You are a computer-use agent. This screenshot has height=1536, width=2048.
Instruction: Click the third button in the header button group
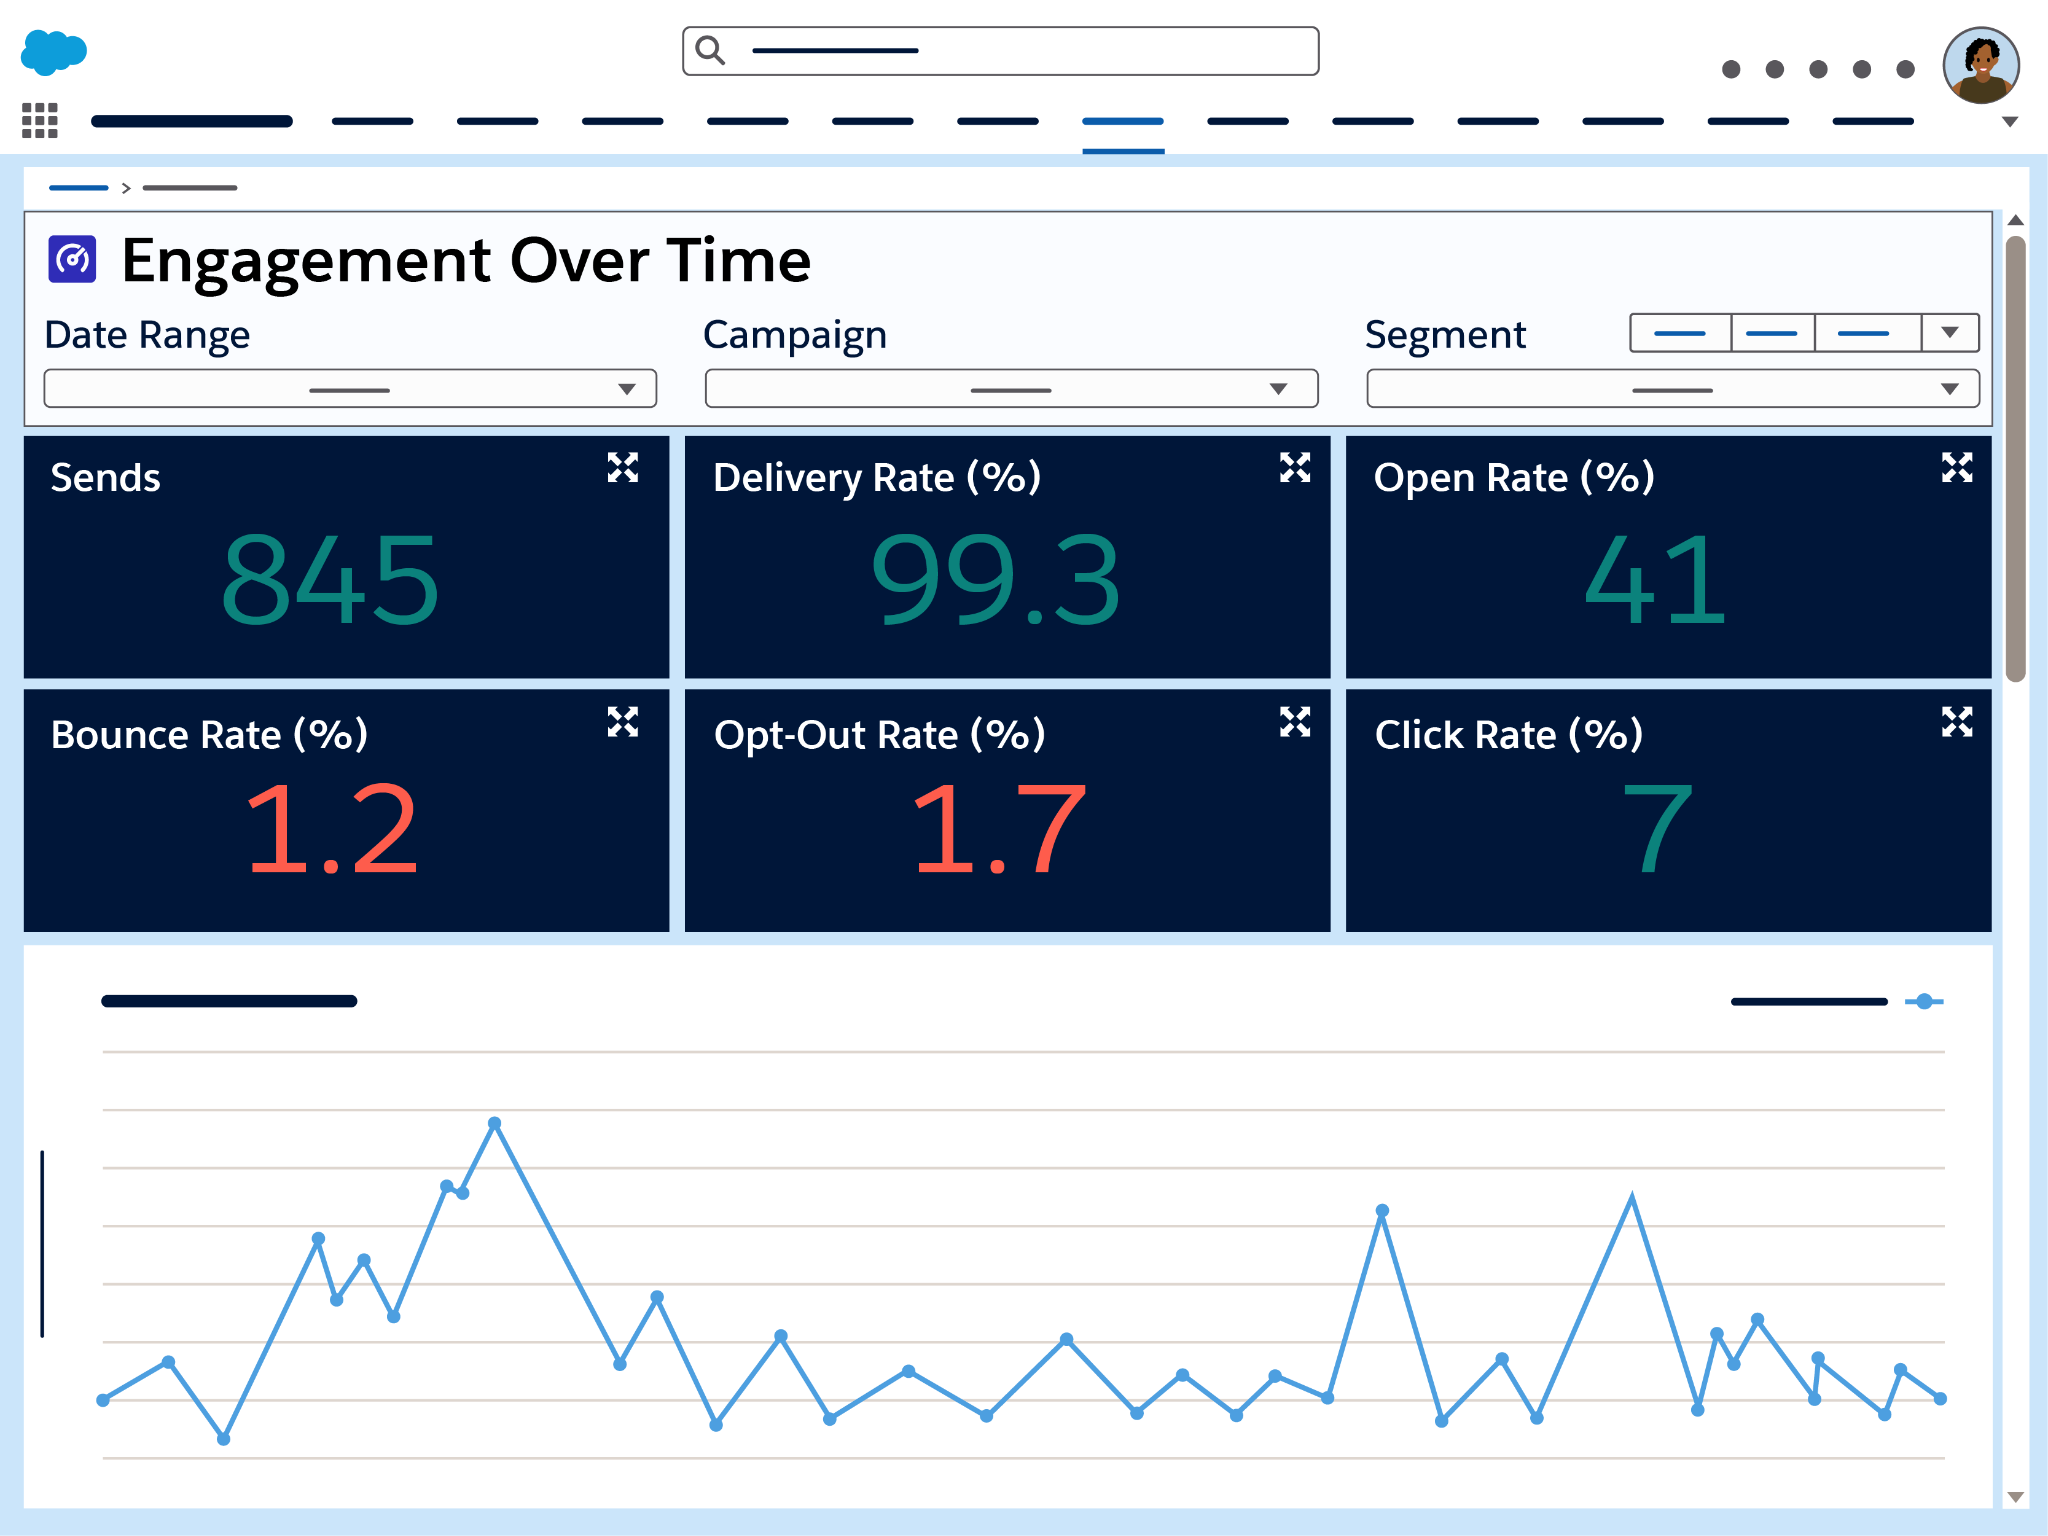click(x=1868, y=333)
